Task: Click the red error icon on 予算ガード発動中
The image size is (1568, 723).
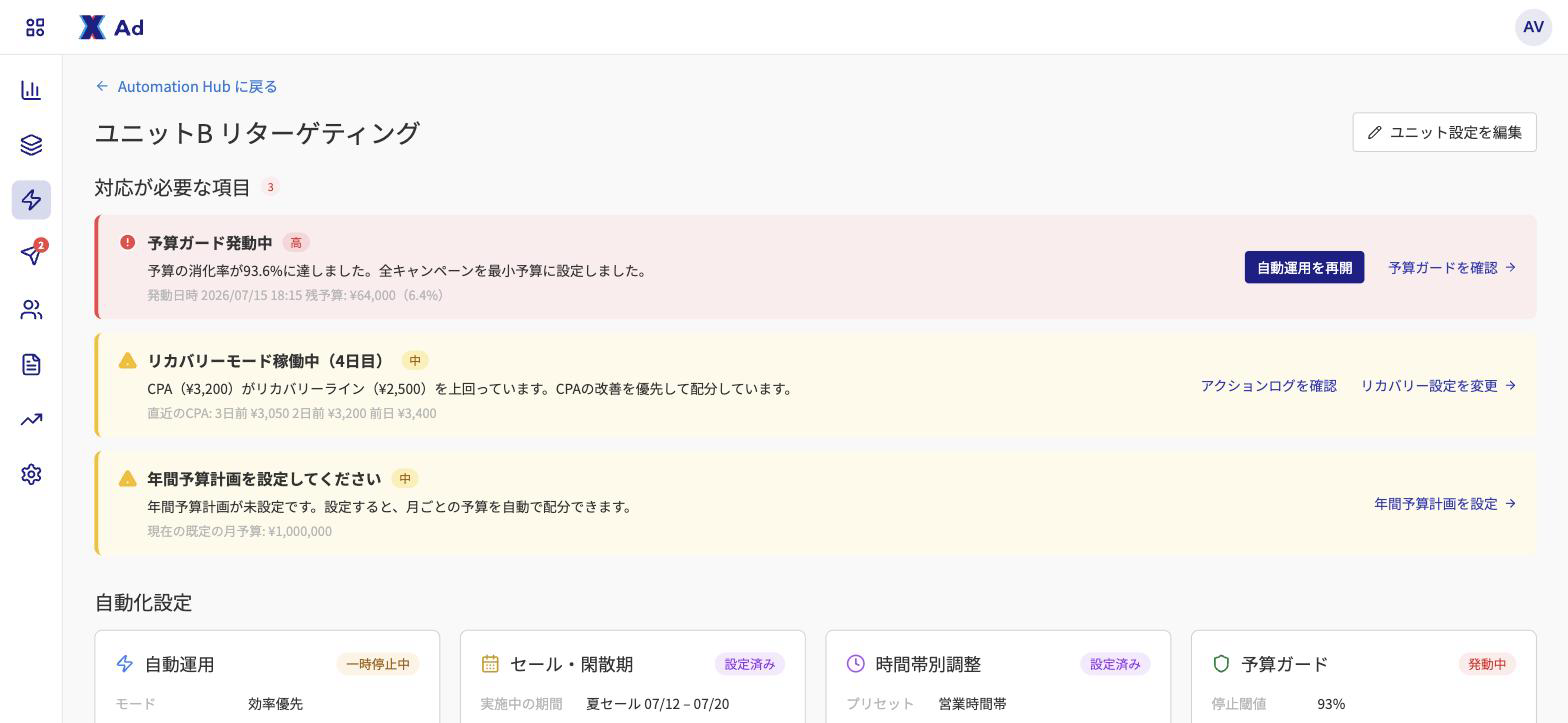Action: pos(128,242)
